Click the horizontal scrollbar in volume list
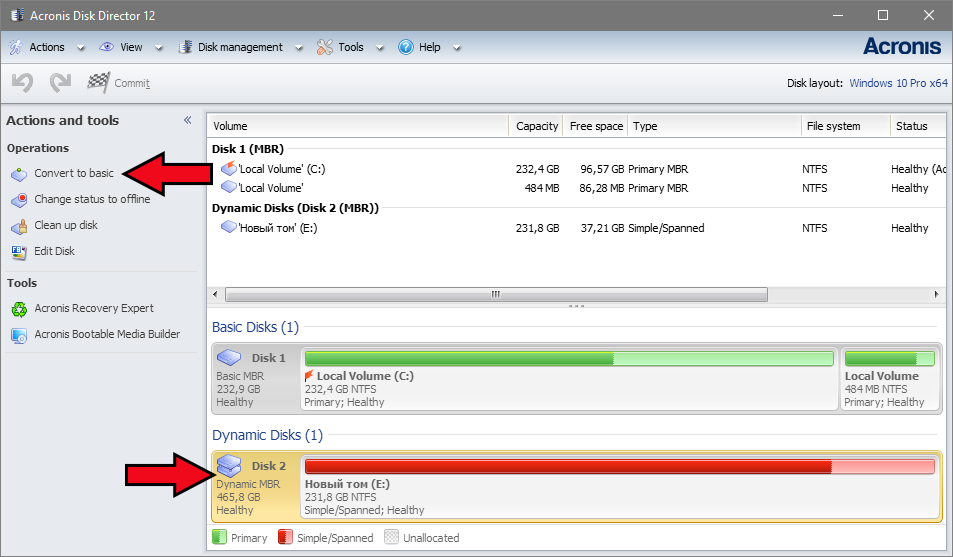Image resolution: width=953 pixels, height=557 pixels. 495,295
